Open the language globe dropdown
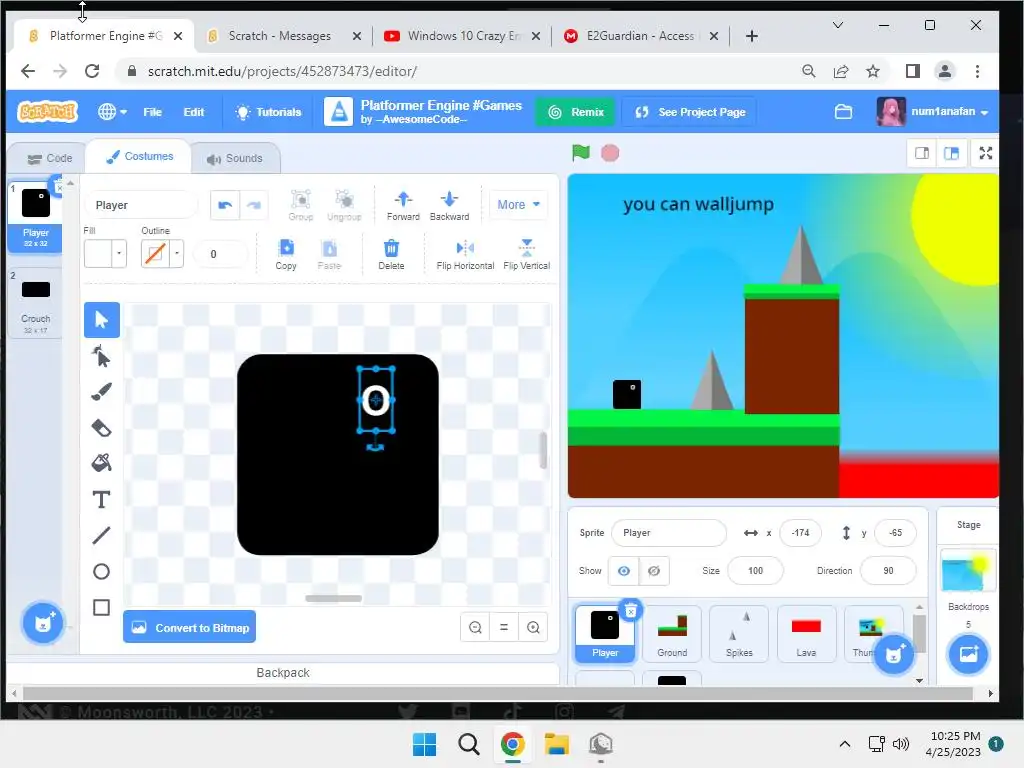 coord(112,112)
